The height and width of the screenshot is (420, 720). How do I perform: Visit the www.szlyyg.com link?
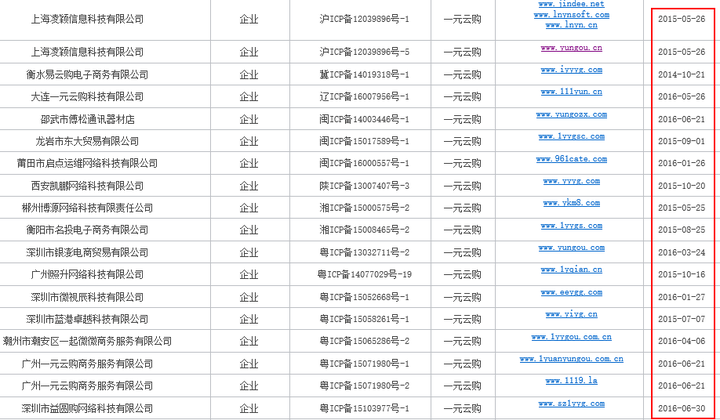(571, 404)
